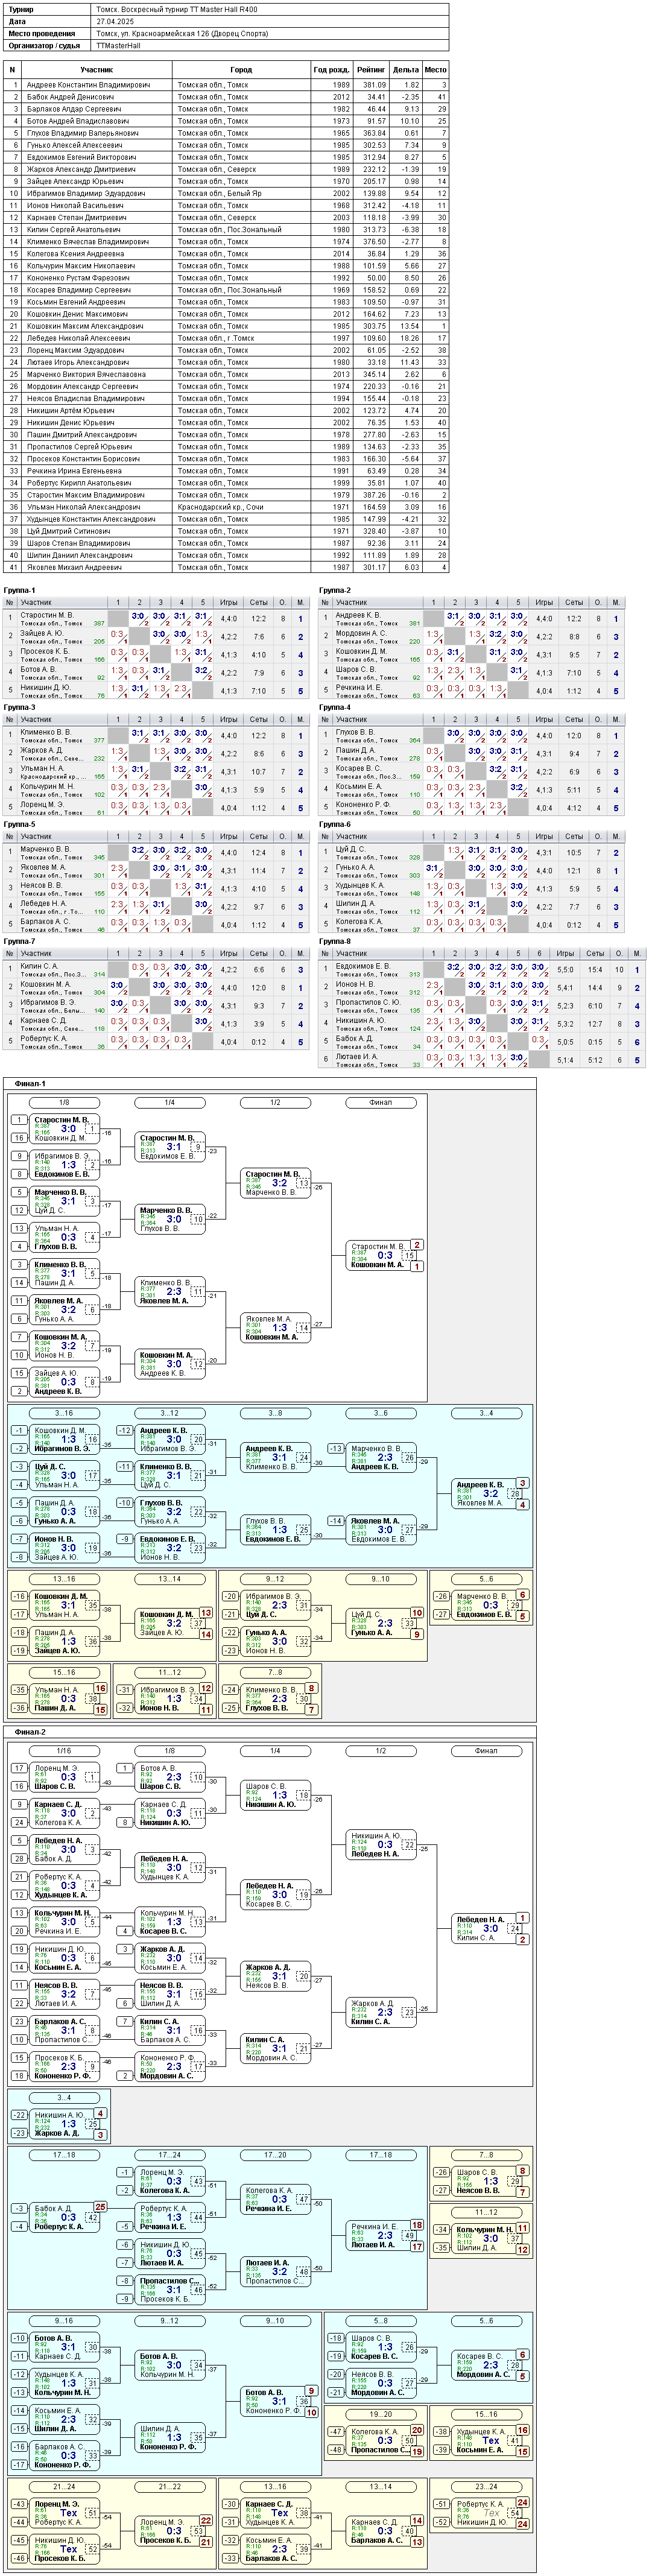
Task: Click the 'Участник' column header in participants table
Action: coord(97,70)
